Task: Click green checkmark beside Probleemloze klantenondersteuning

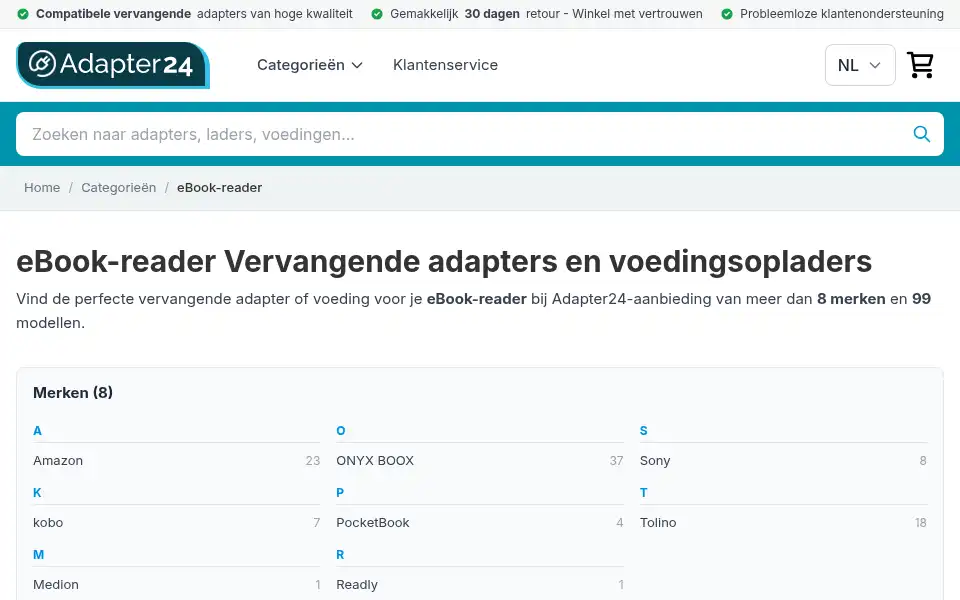Action: pos(727,13)
